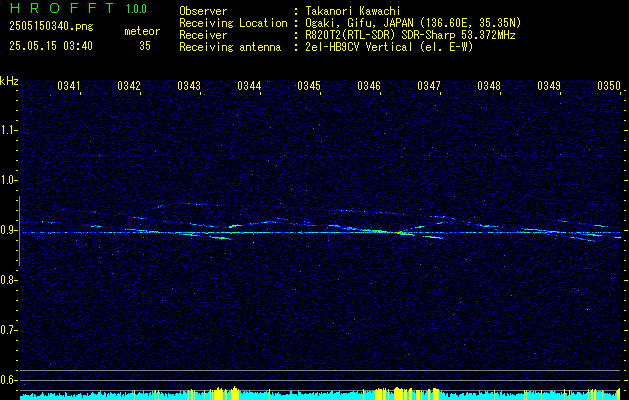Click the 0341 time marker
This screenshot has height=400, width=629.
[x=69, y=86]
